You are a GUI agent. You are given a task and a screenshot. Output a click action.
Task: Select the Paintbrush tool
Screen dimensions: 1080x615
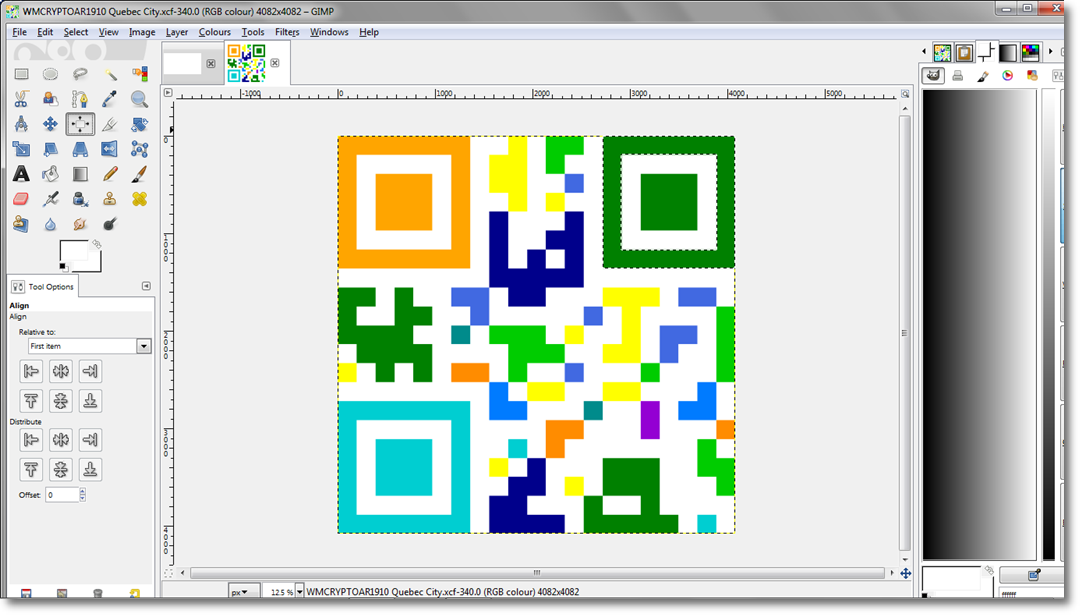(139, 174)
